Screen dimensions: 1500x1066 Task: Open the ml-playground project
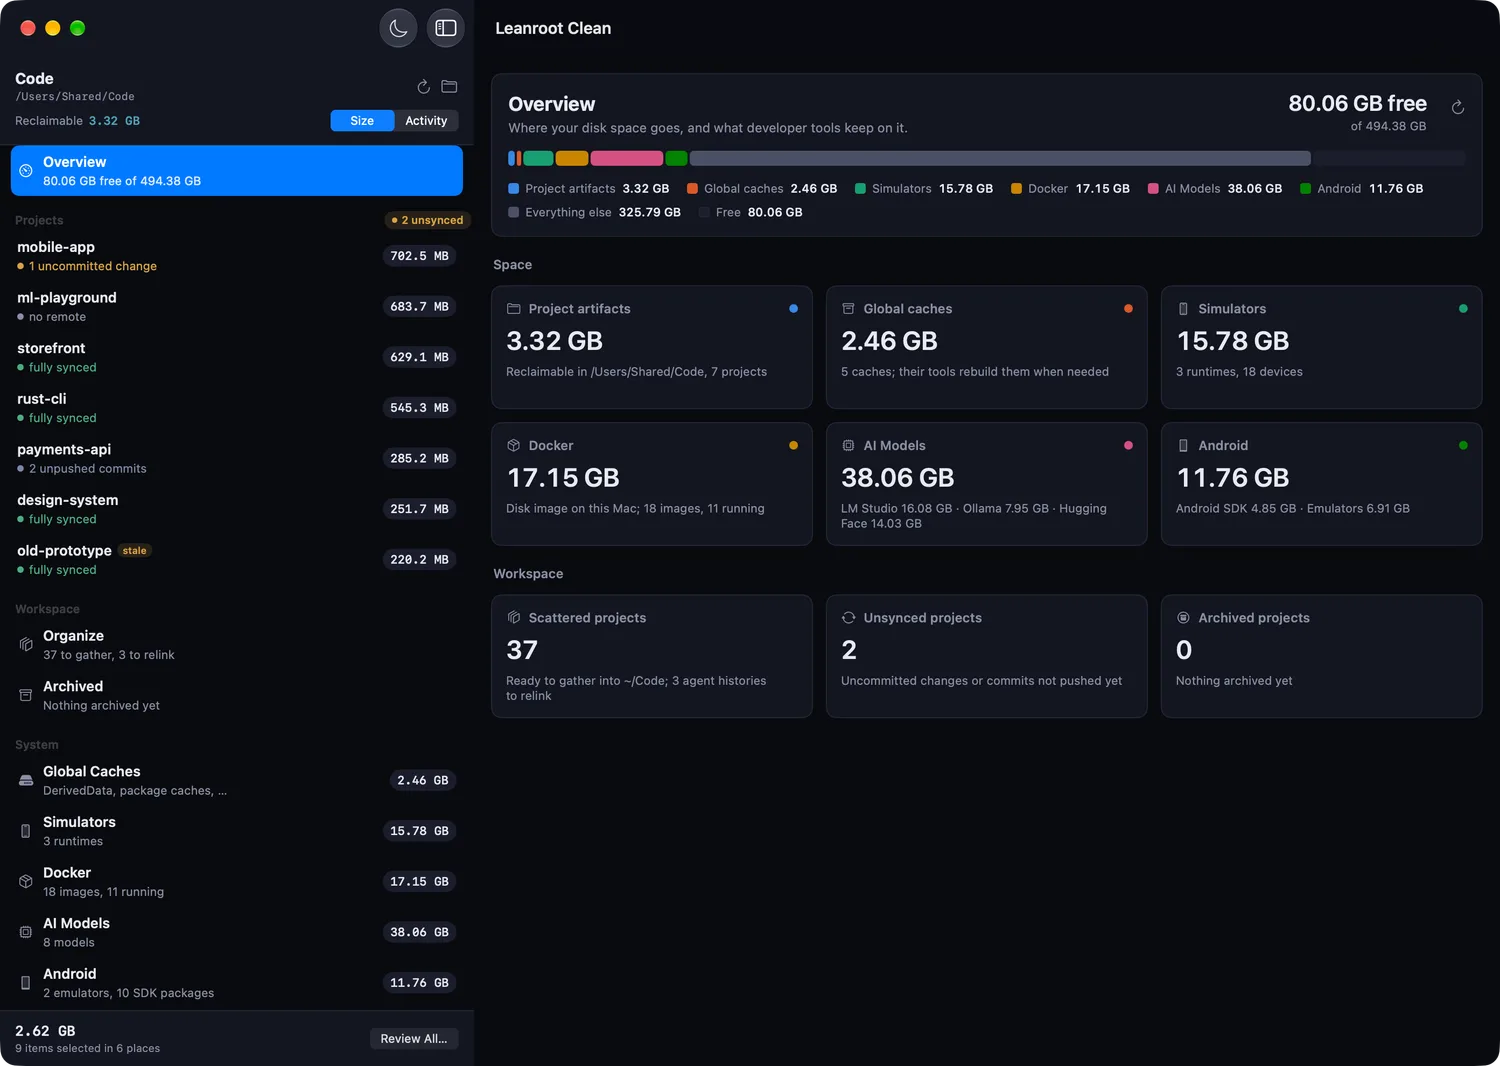pos(237,307)
